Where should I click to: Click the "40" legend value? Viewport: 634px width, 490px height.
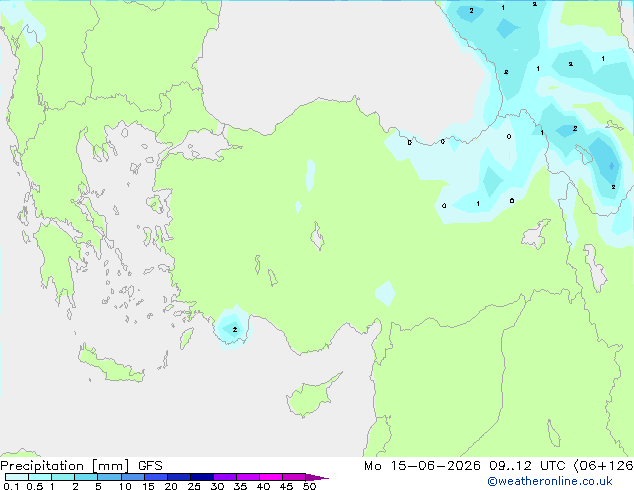click(x=263, y=486)
